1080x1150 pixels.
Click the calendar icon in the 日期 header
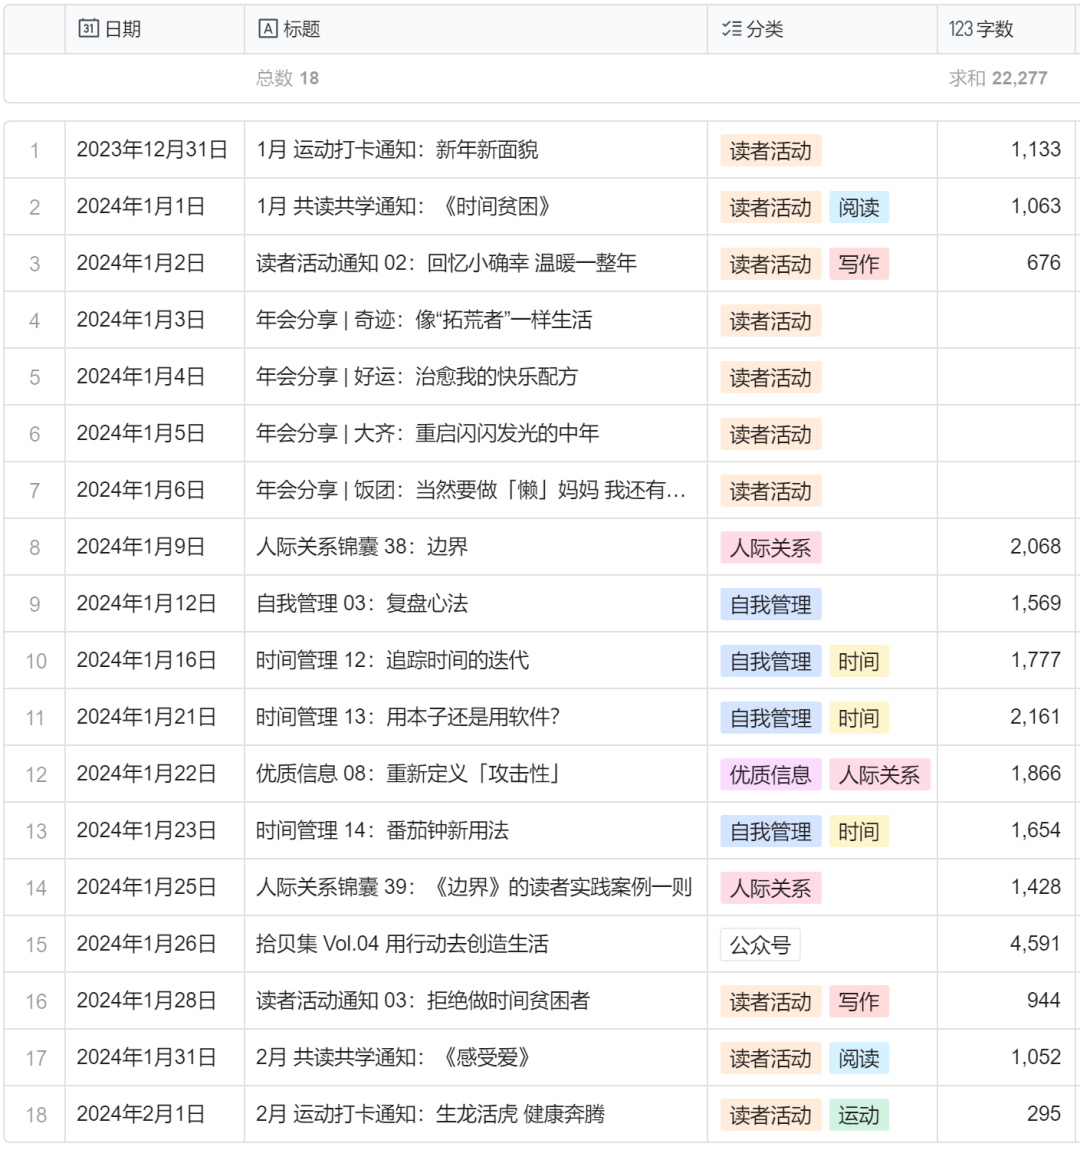pos(88,29)
